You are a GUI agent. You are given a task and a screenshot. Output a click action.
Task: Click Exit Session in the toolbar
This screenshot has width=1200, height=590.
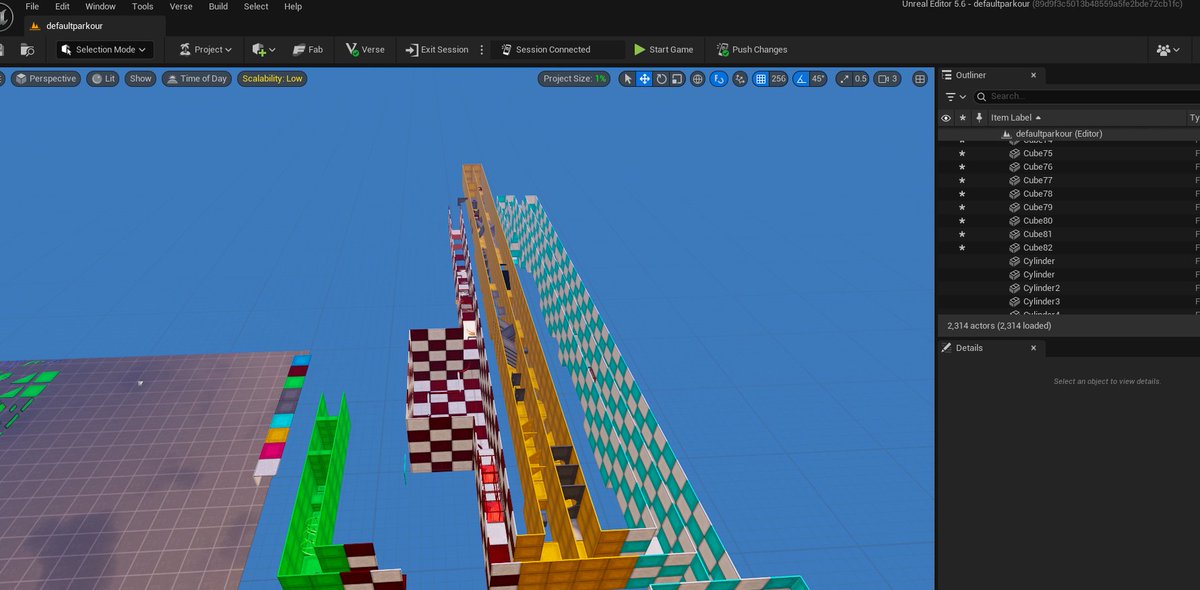point(437,49)
